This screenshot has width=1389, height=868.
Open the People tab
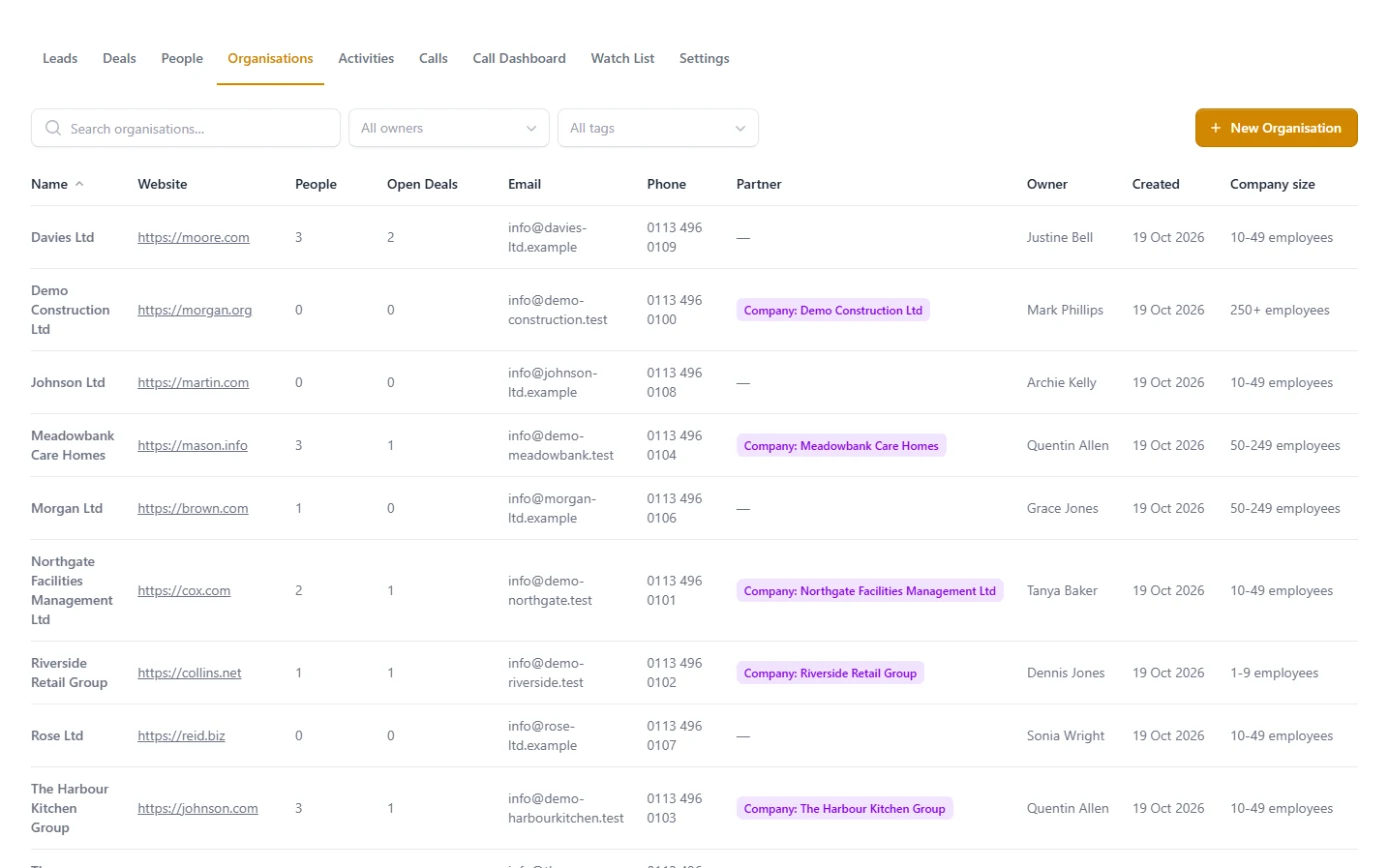182,58
